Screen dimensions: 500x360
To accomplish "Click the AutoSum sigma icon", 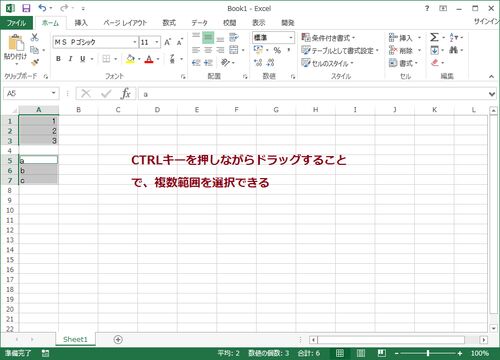I will click(434, 37).
